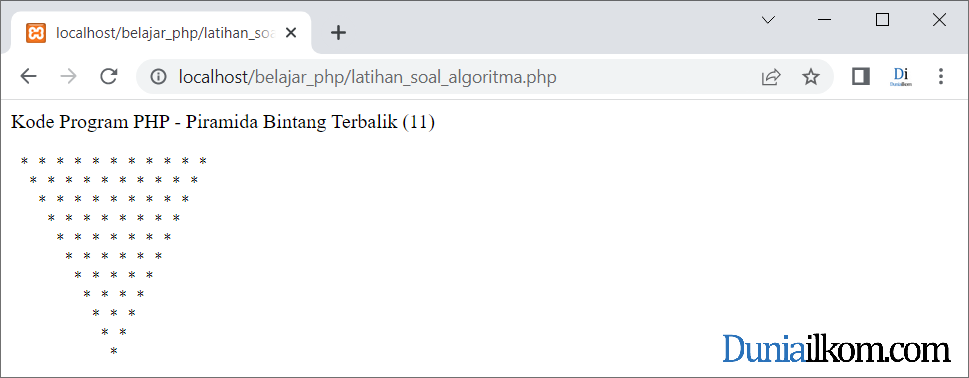The height and width of the screenshot is (378, 969).
Task: Close the localhost/belajar_php tab
Action: point(290,33)
